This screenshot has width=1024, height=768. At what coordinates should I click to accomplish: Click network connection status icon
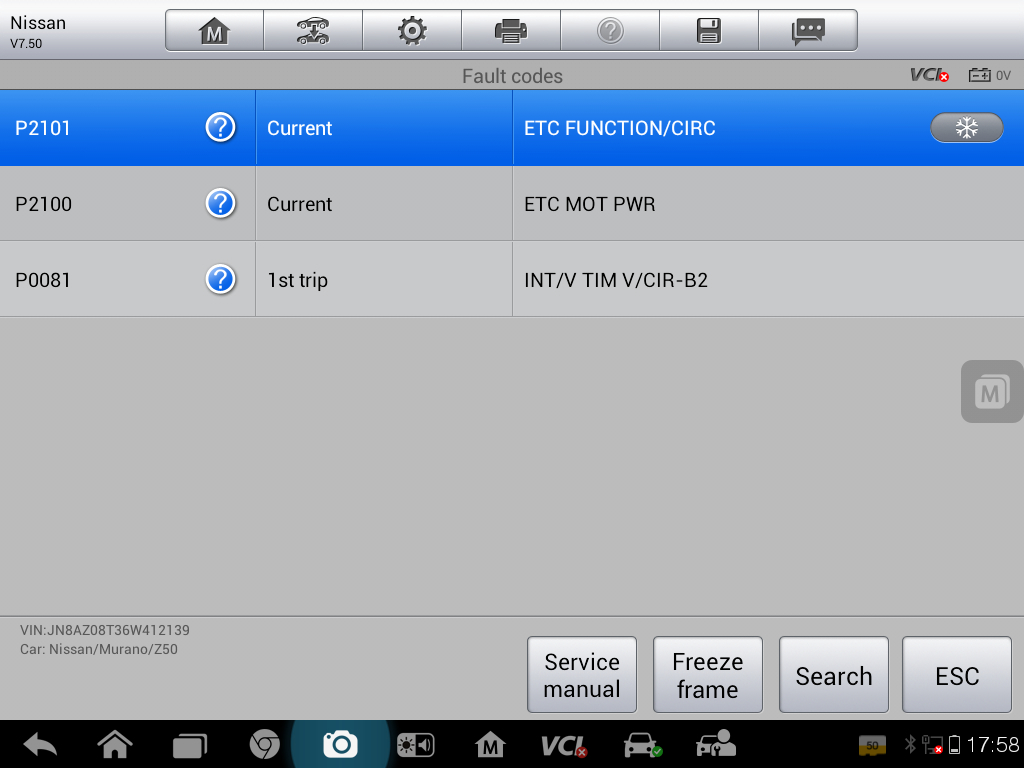[932, 744]
